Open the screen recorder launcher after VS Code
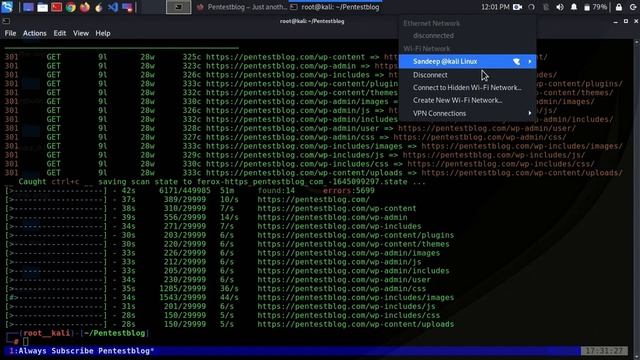 click(127, 7)
